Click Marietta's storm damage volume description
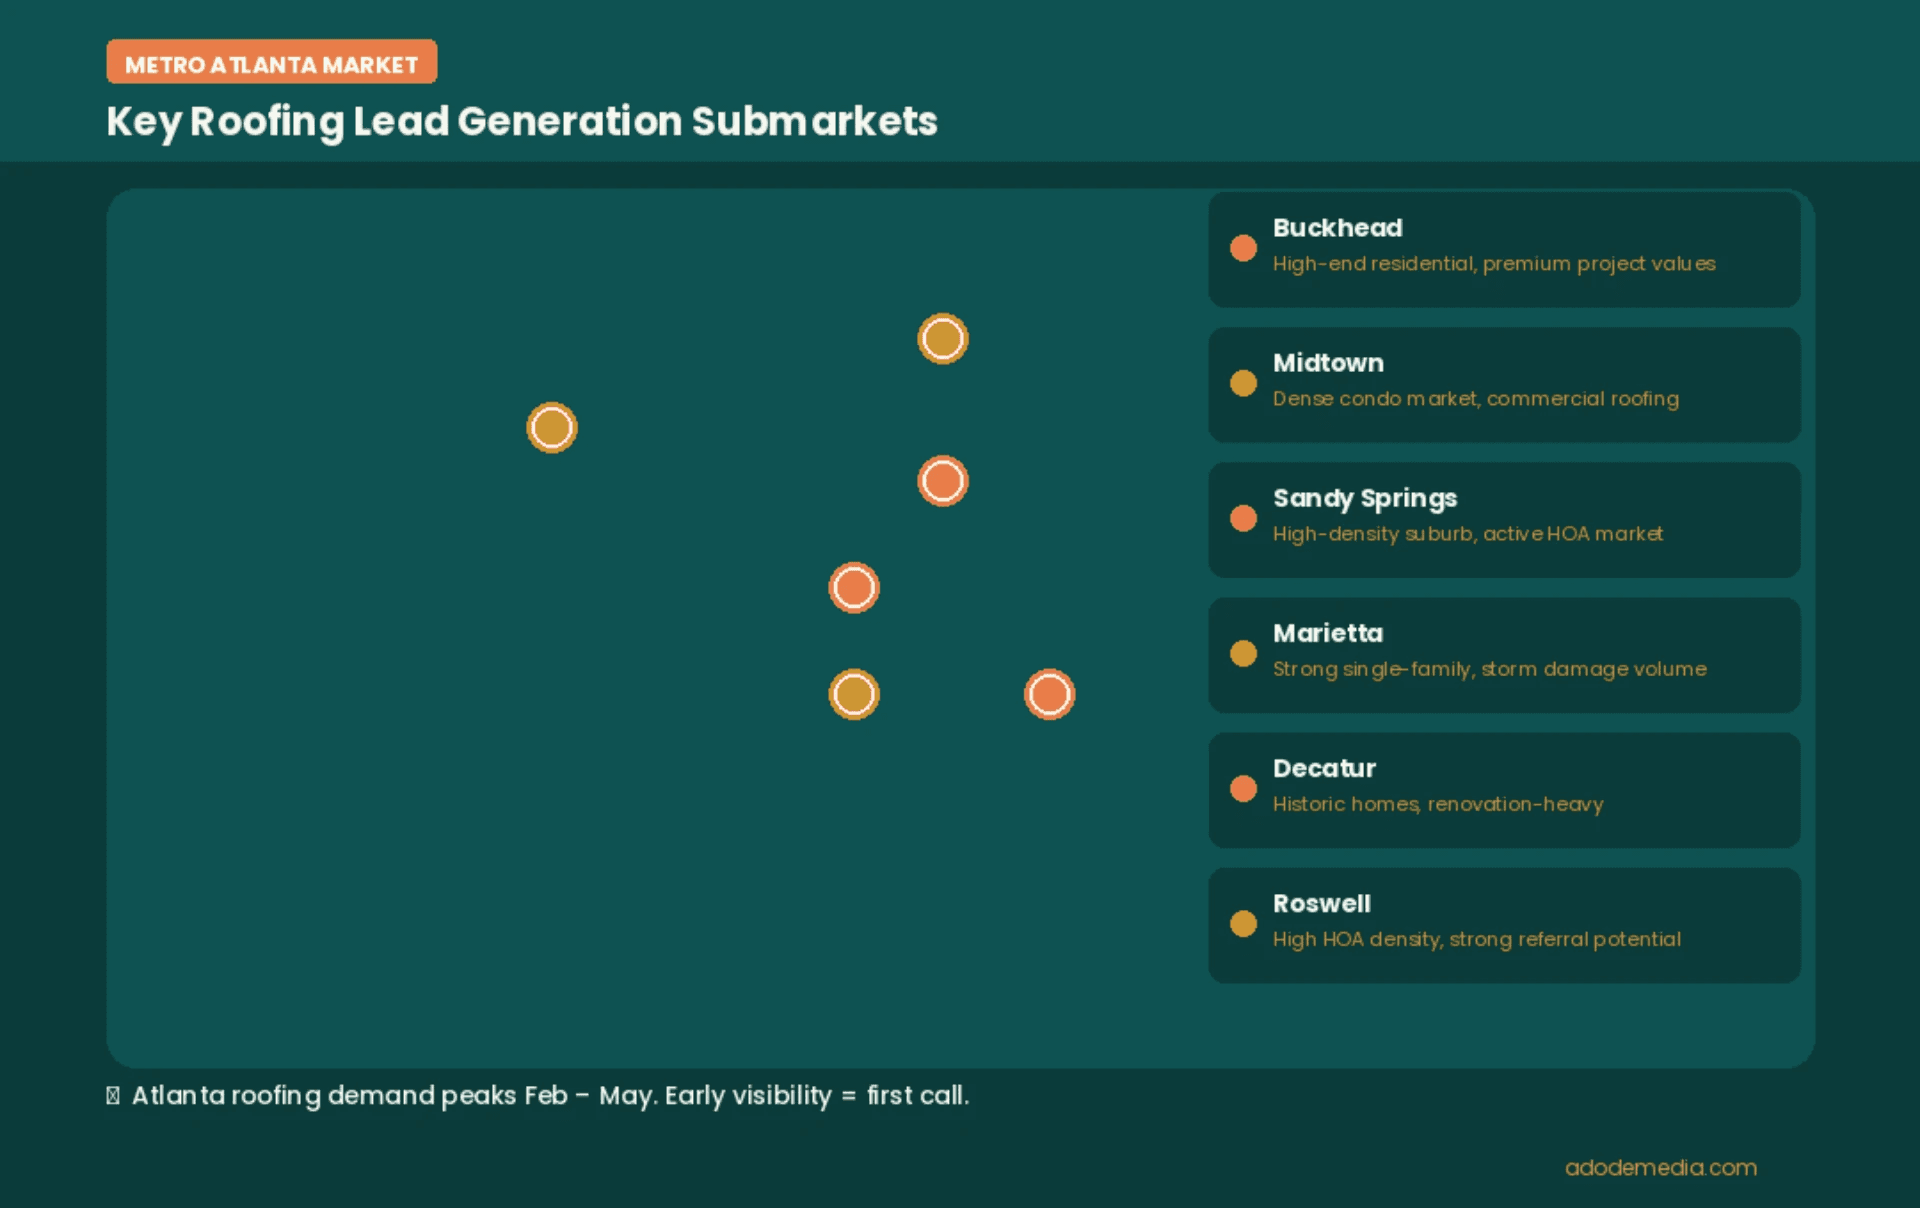Viewport: 1920px width, 1208px height. [1489, 669]
